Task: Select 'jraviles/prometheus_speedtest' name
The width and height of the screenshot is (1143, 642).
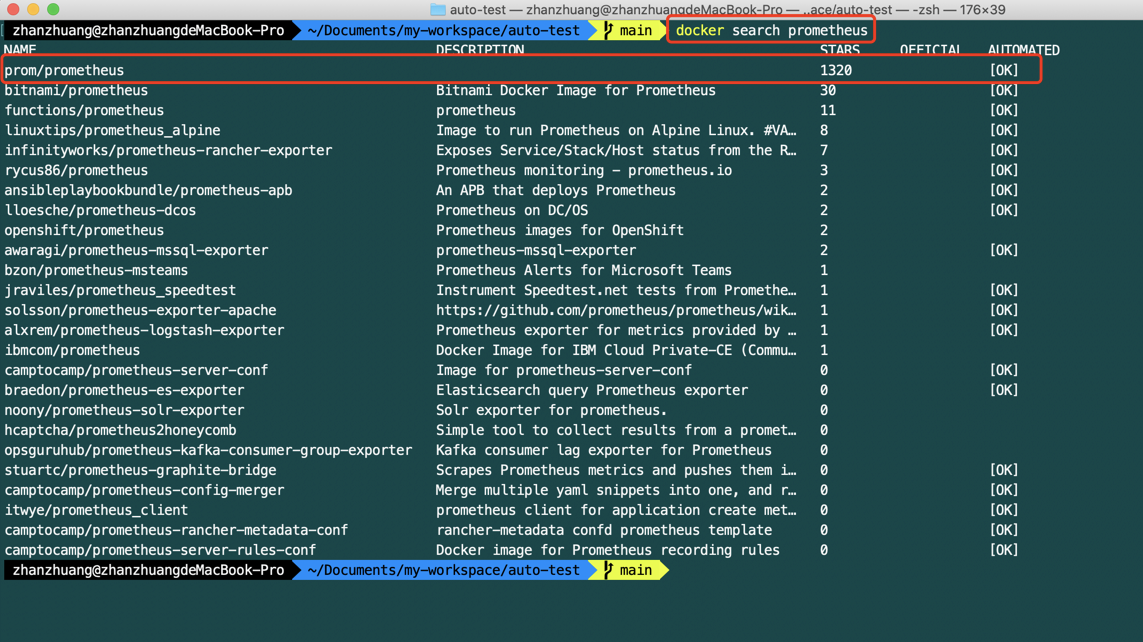Action: [x=120, y=290]
